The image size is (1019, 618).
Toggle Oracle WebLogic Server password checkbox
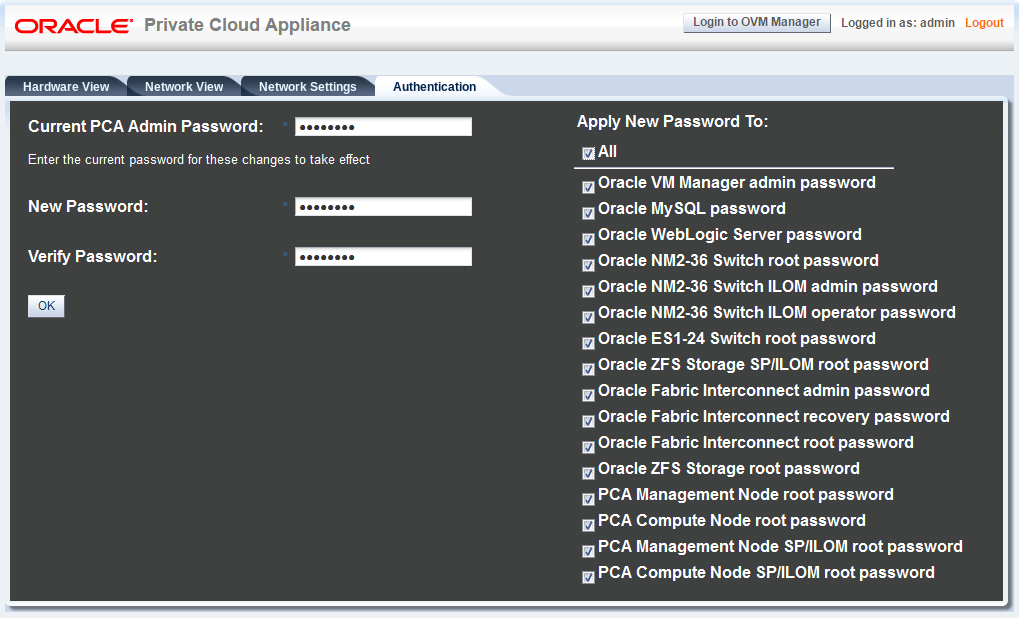click(x=589, y=239)
